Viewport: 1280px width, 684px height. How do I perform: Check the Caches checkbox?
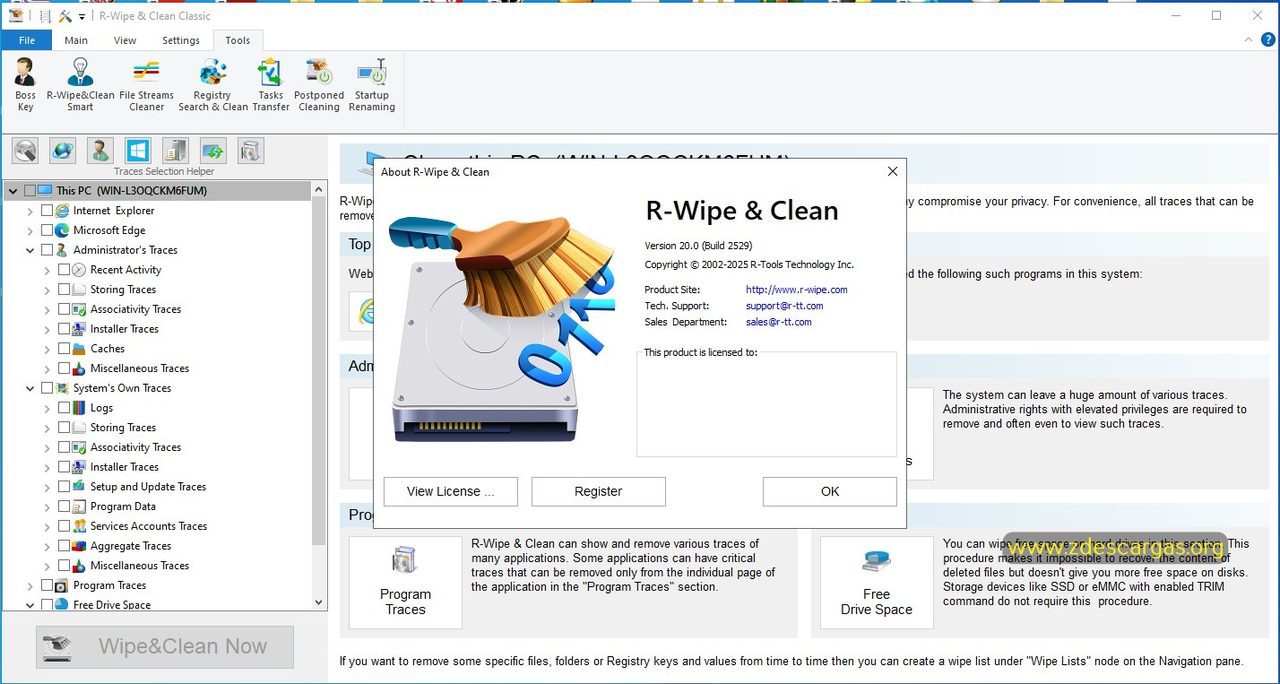(64, 349)
